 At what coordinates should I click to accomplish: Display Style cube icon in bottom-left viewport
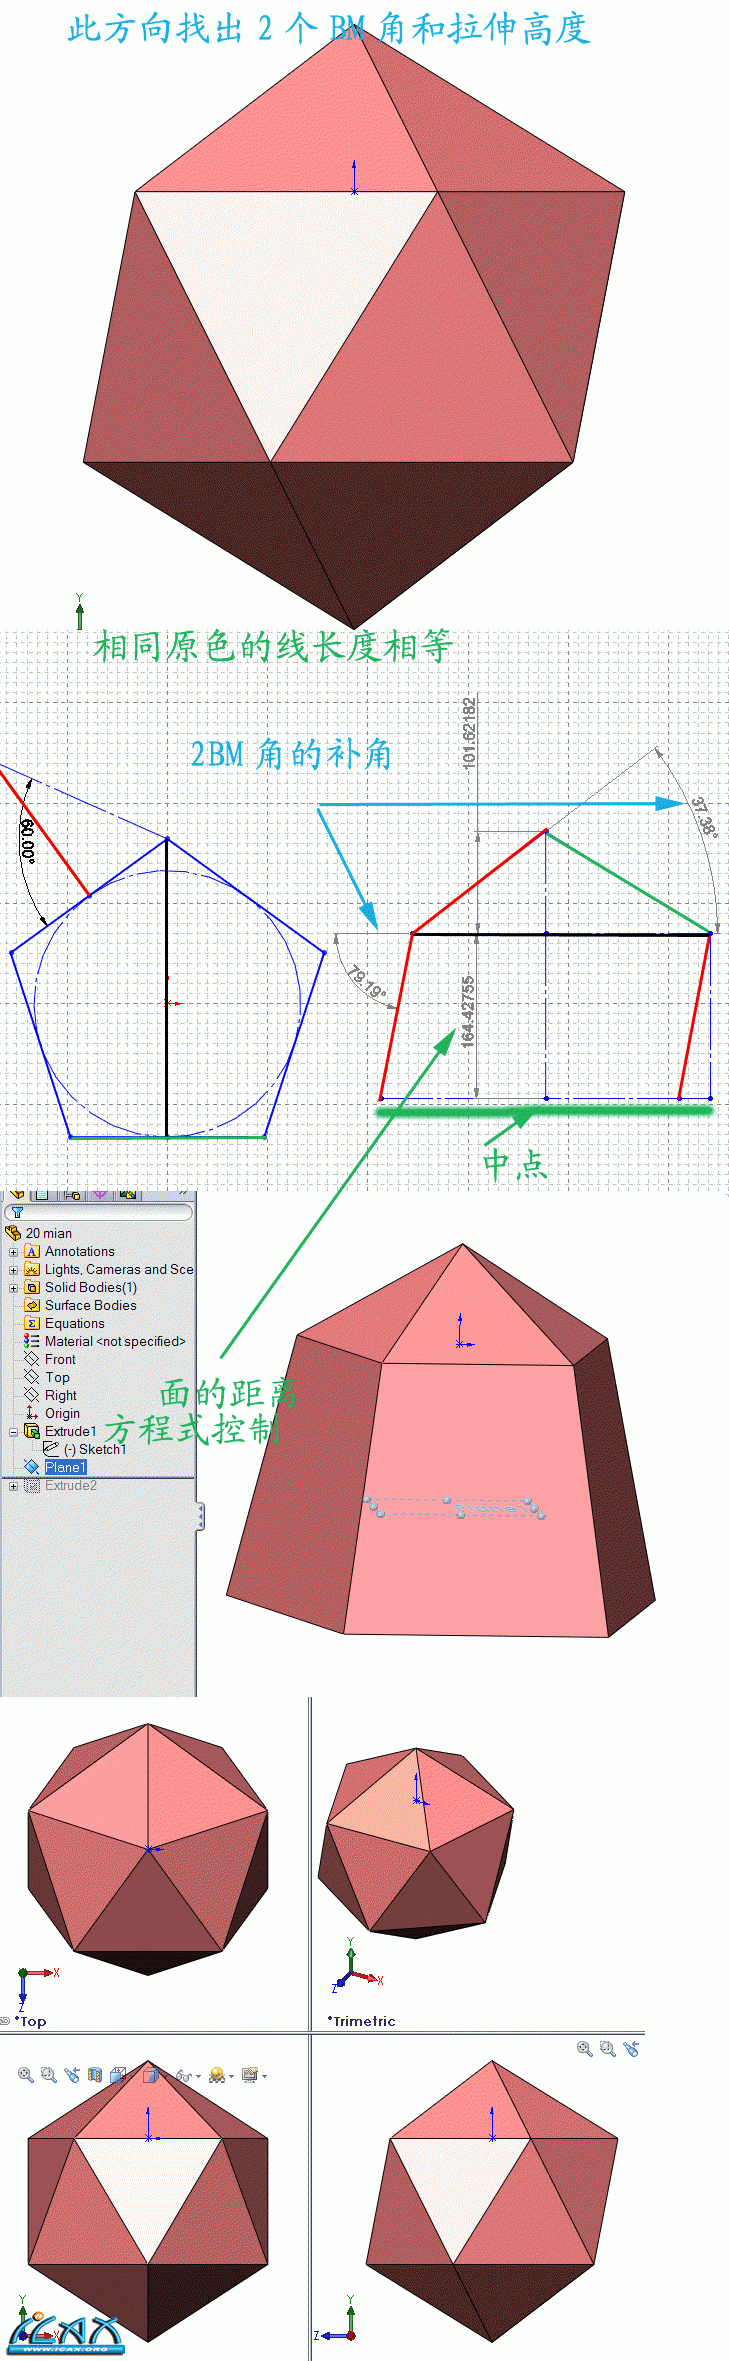(x=151, y=2075)
